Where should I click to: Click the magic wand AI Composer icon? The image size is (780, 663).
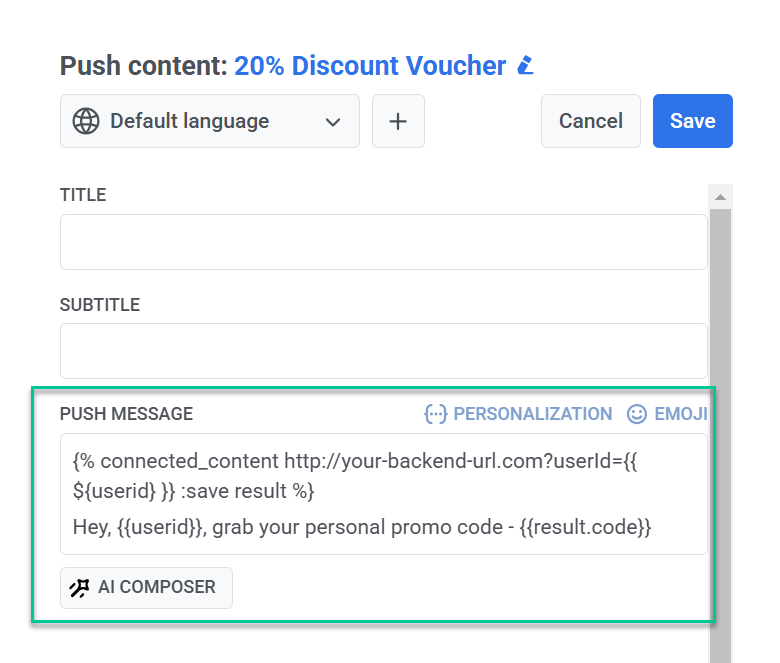[79, 588]
